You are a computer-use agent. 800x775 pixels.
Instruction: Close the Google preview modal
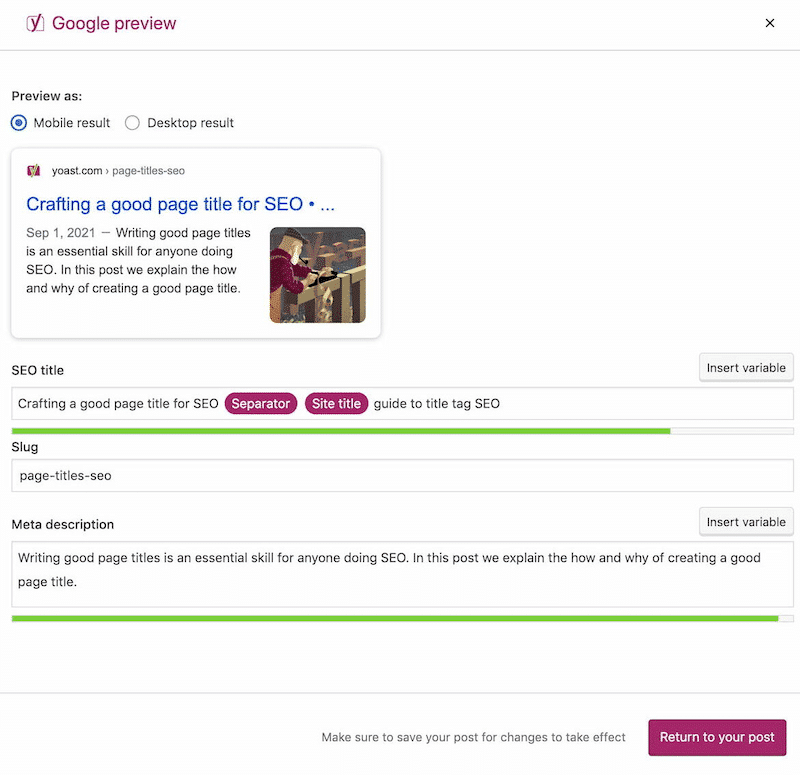(770, 22)
